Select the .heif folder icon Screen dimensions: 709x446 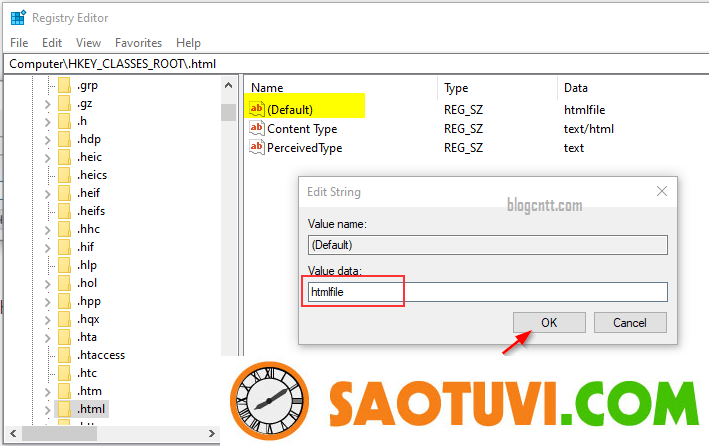click(64, 193)
